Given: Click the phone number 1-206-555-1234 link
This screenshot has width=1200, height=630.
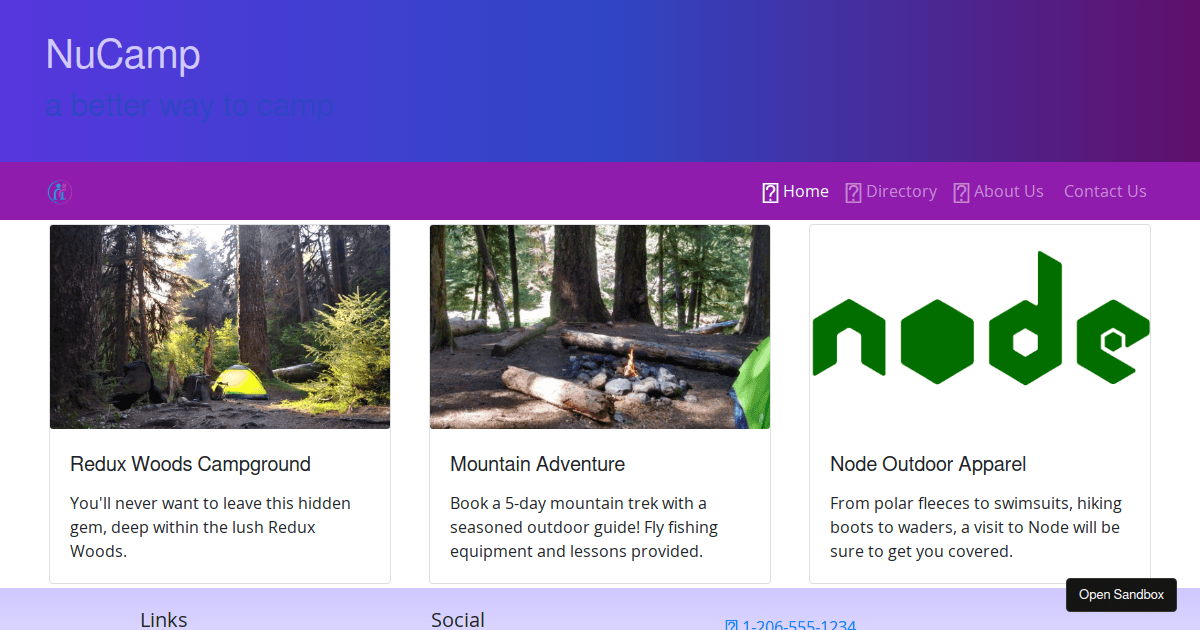Looking at the screenshot, I should tap(799, 625).
